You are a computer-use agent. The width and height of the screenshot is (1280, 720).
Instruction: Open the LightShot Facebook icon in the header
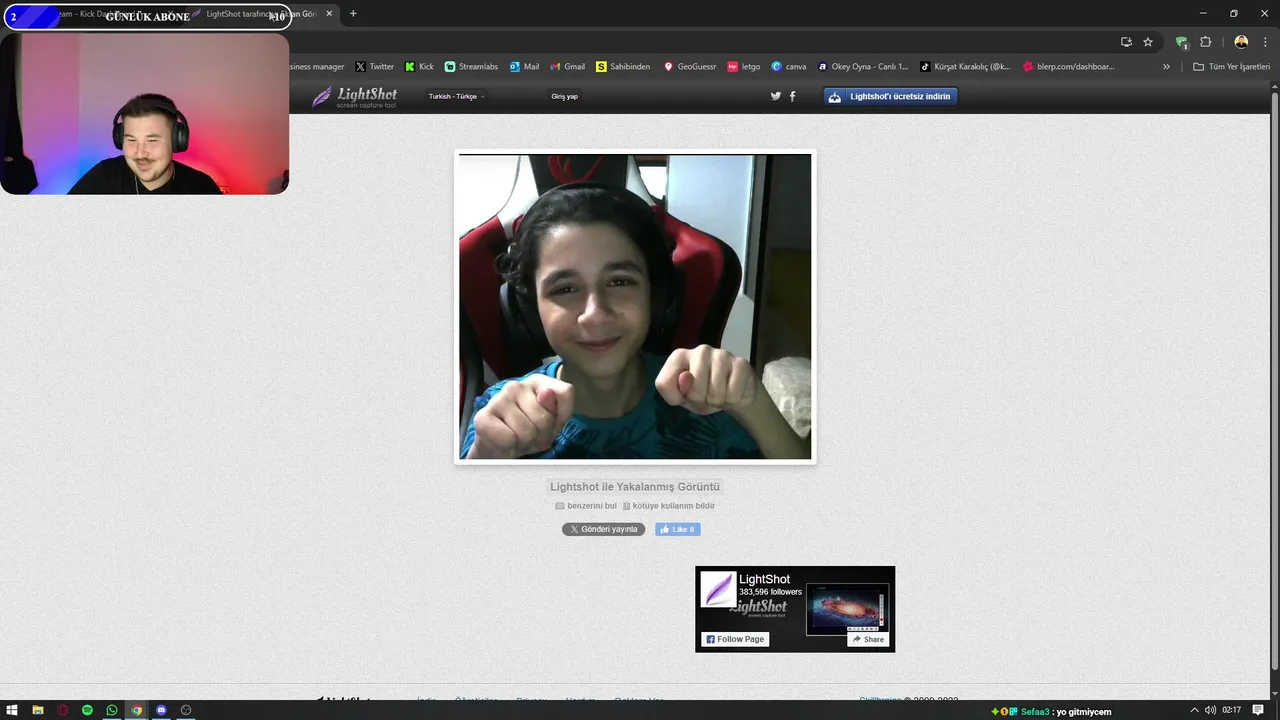(x=792, y=96)
